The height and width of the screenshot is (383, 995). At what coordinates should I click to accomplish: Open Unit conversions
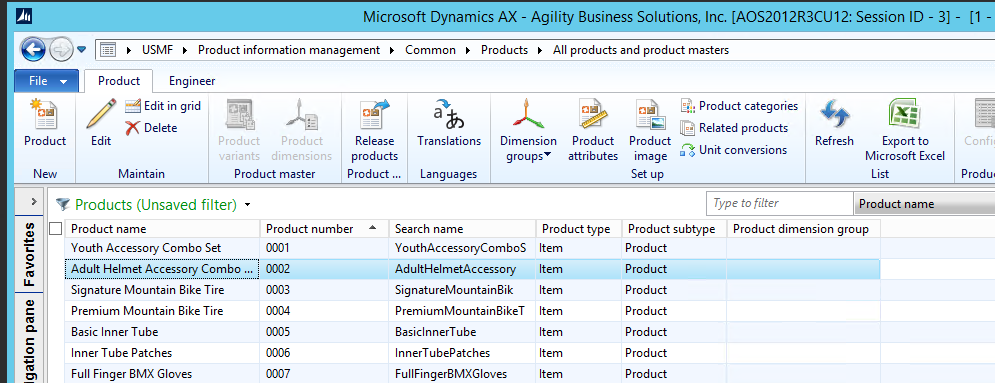click(x=733, y=150)
